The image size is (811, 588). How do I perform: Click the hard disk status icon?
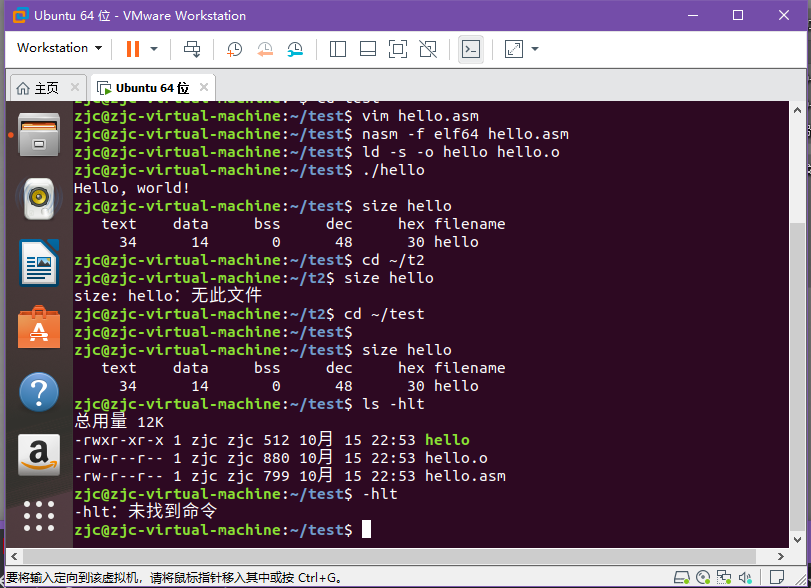[x=682, y=577]
